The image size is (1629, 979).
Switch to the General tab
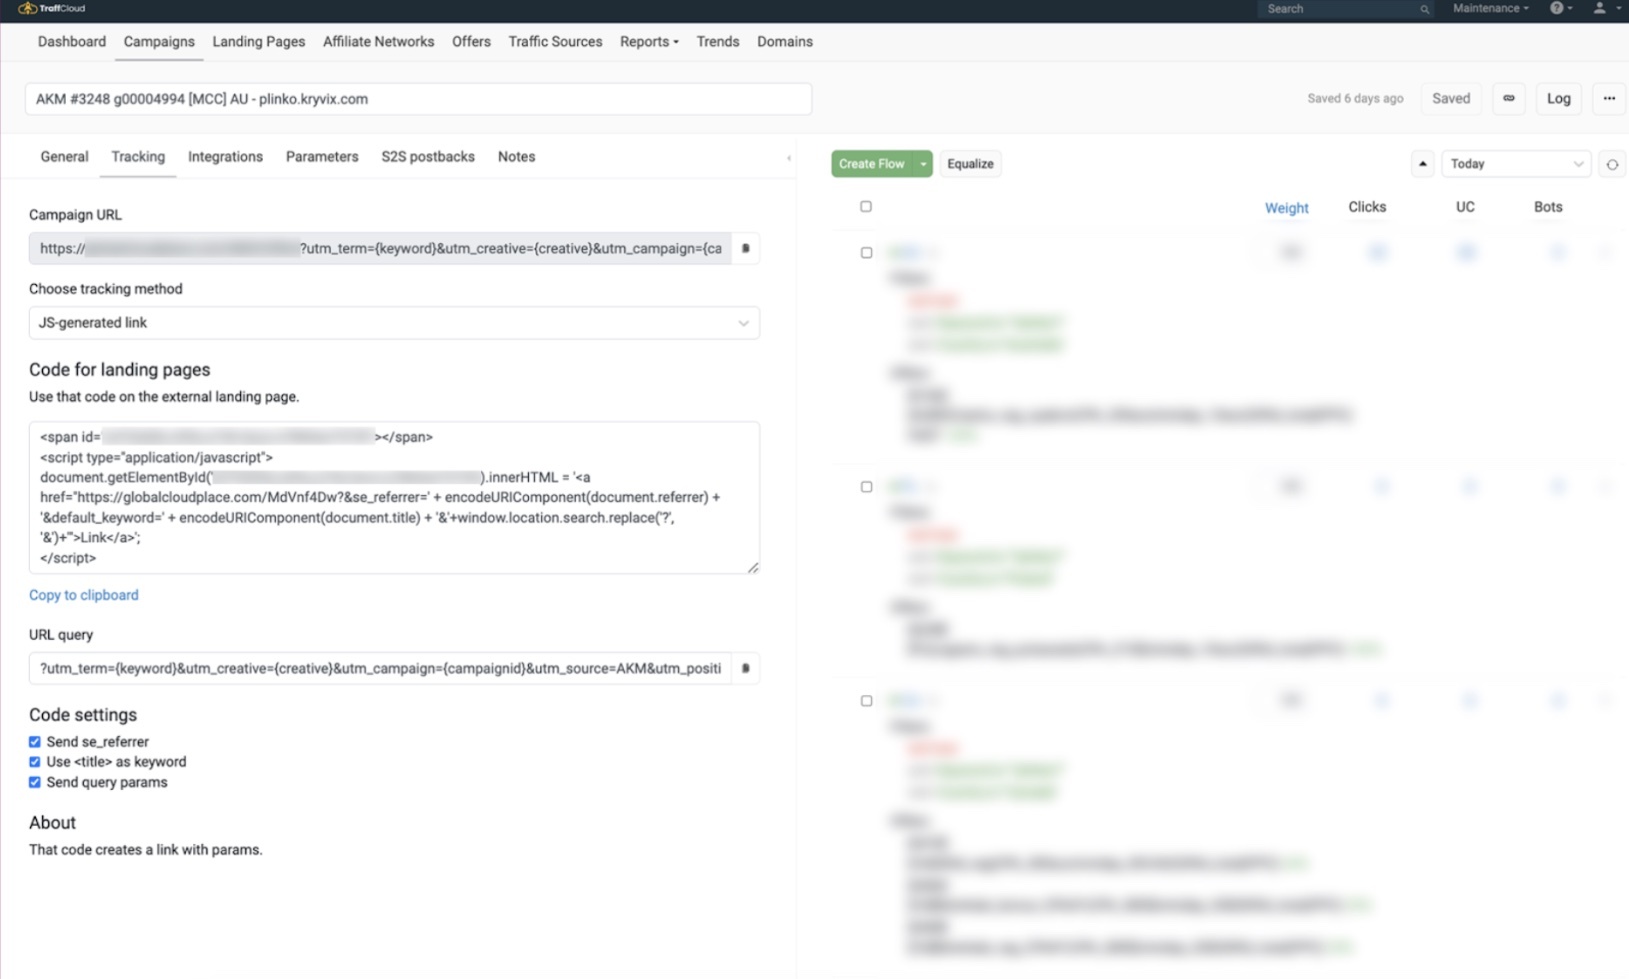pyautogui.click(x=64, y=157)
